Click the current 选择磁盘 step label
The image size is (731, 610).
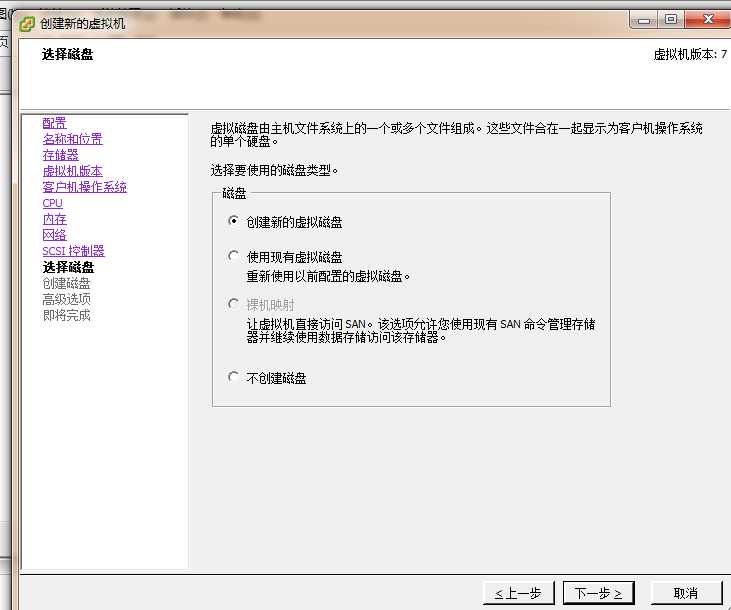tap(68, 267)
